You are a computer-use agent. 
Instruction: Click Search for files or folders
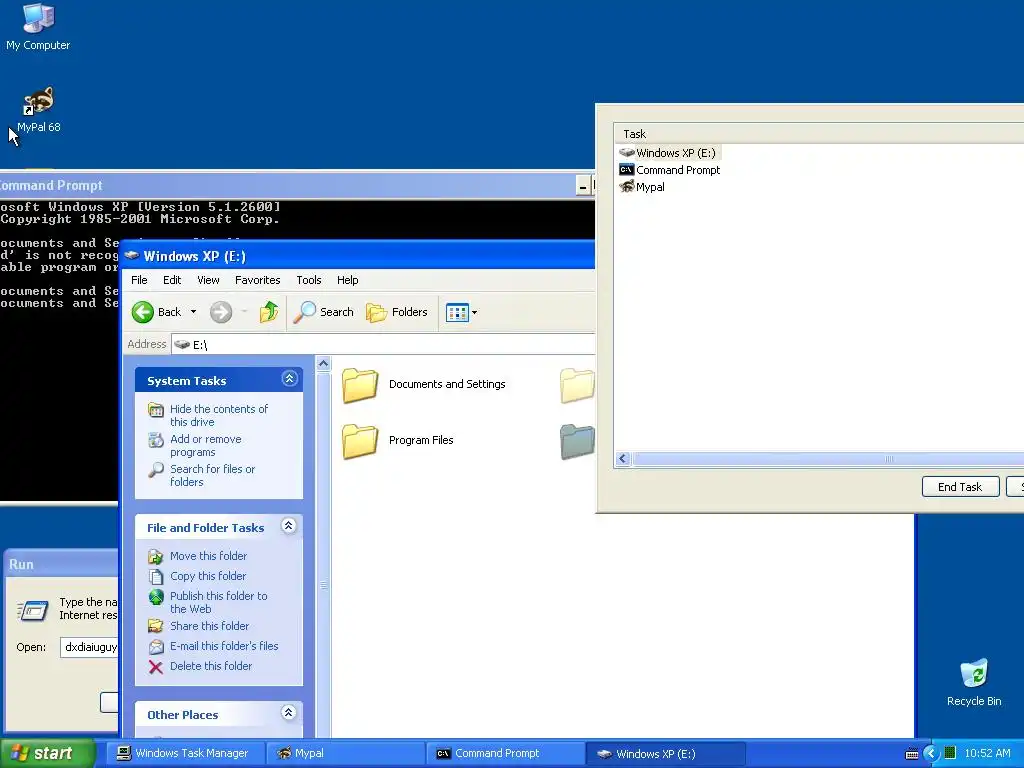212,475
